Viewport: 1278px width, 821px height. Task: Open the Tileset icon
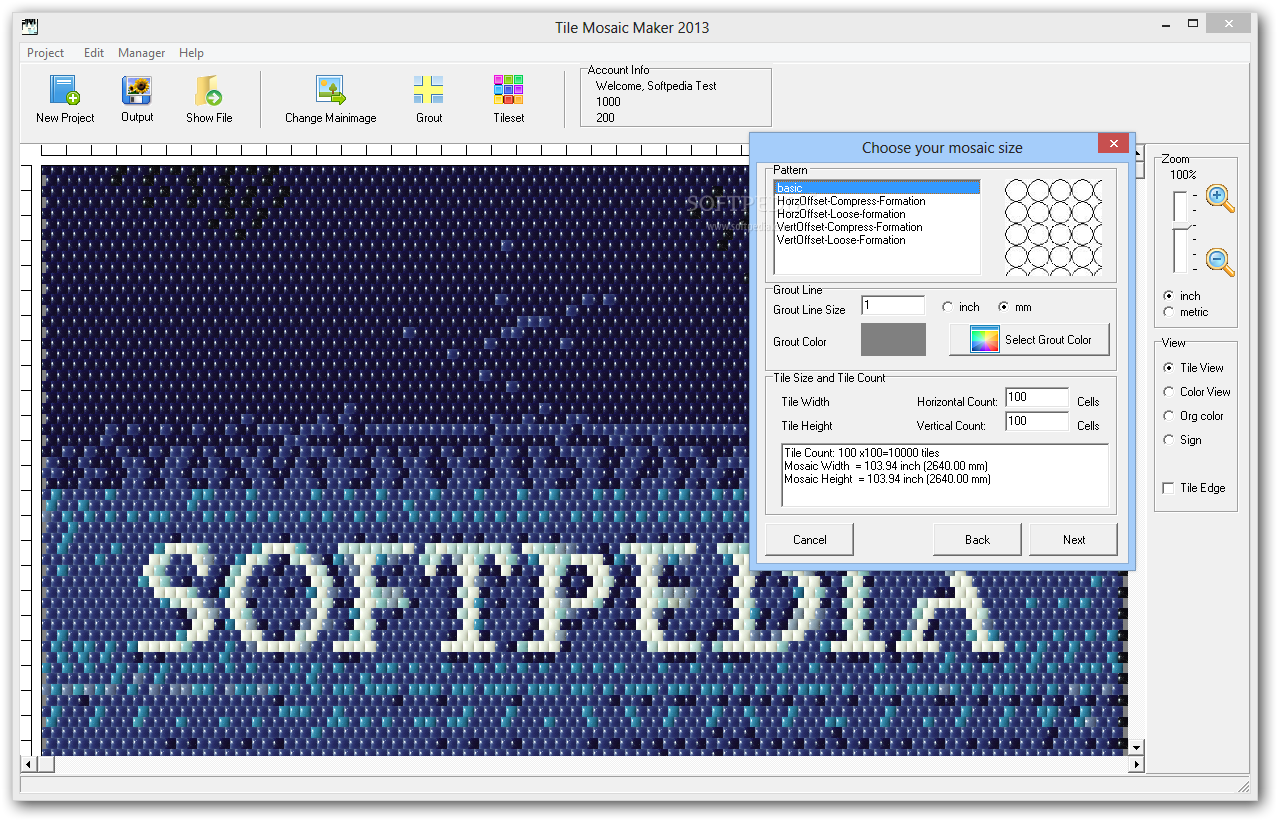pyautogui.click(x=509, y=91)
